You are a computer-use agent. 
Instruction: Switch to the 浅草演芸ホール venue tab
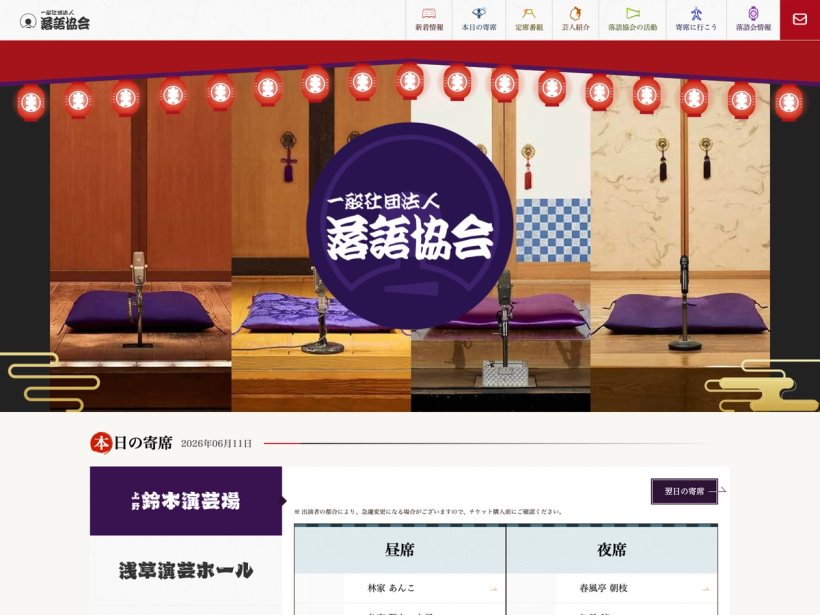pyautogui.click(x=186, y=570)
